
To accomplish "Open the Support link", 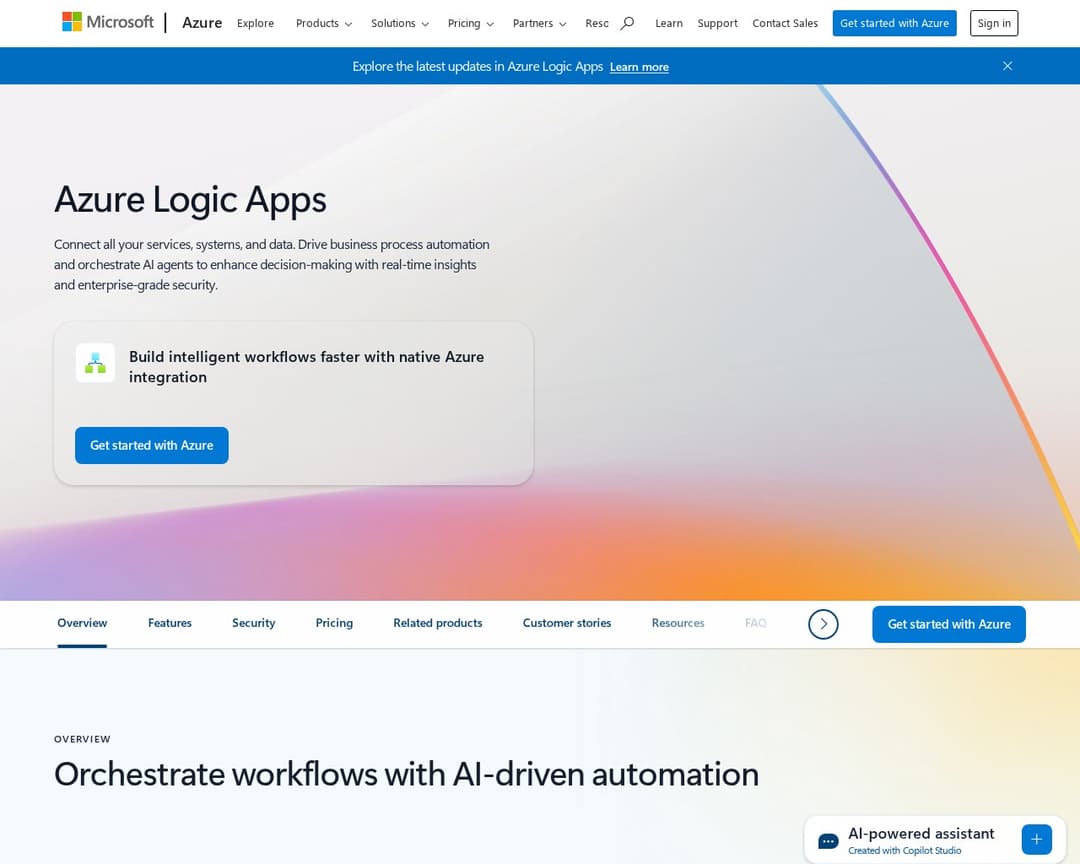I will coord(717,23).
